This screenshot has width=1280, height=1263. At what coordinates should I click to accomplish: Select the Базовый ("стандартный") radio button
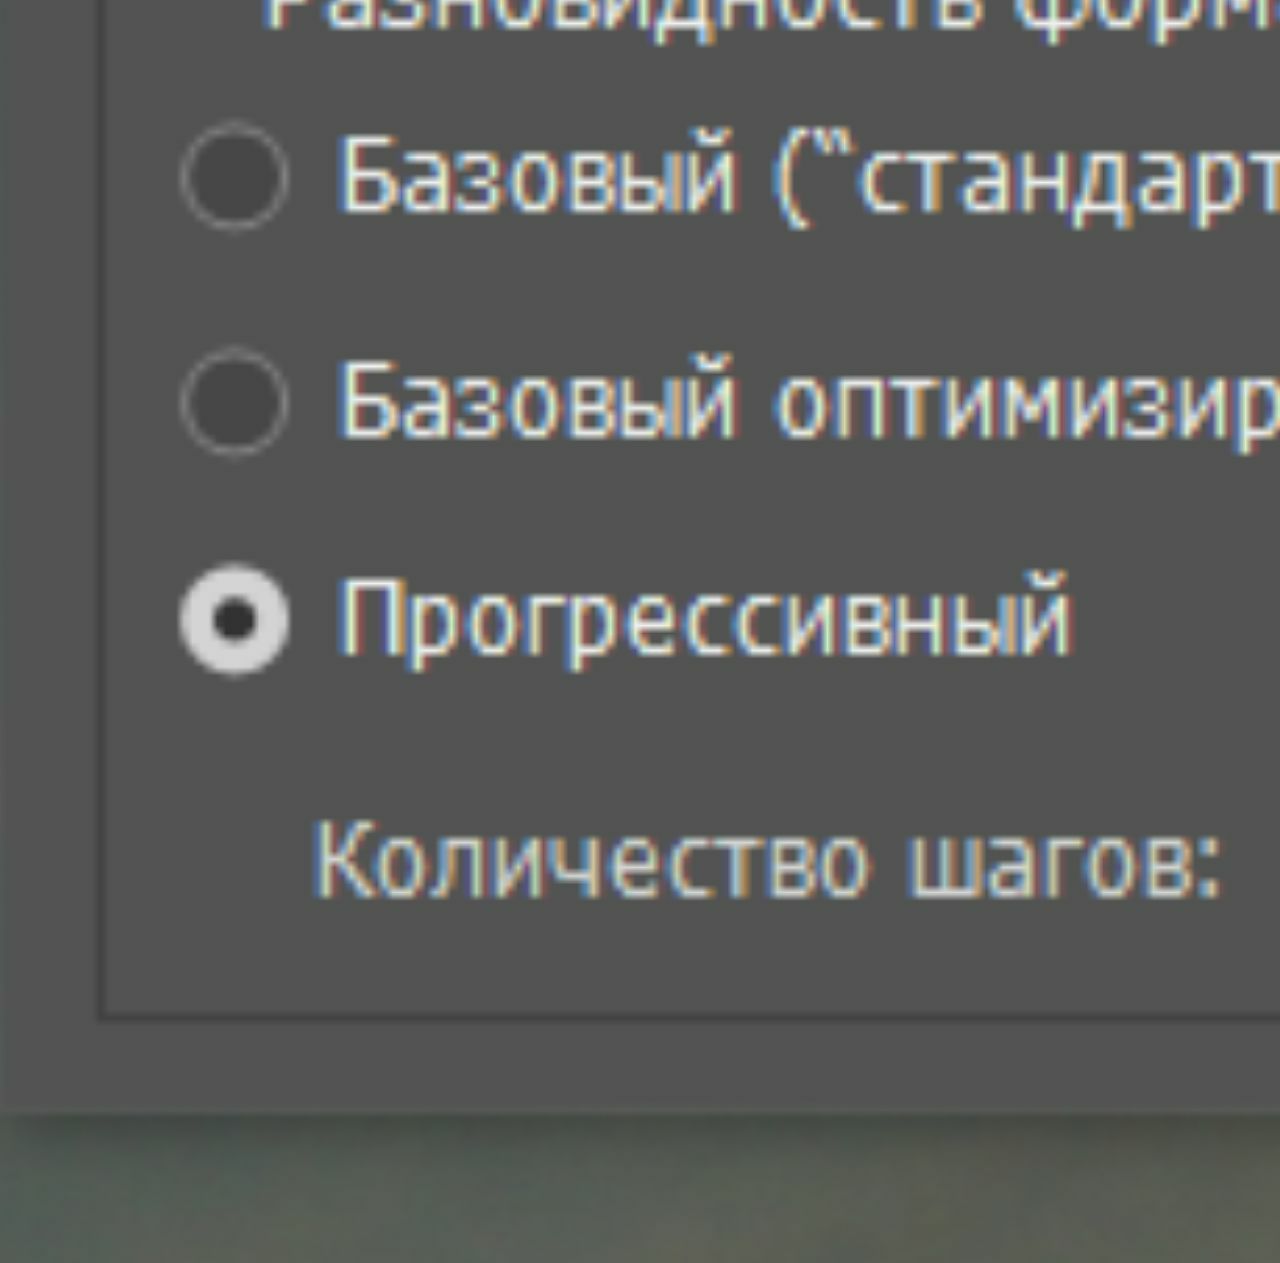235,176
